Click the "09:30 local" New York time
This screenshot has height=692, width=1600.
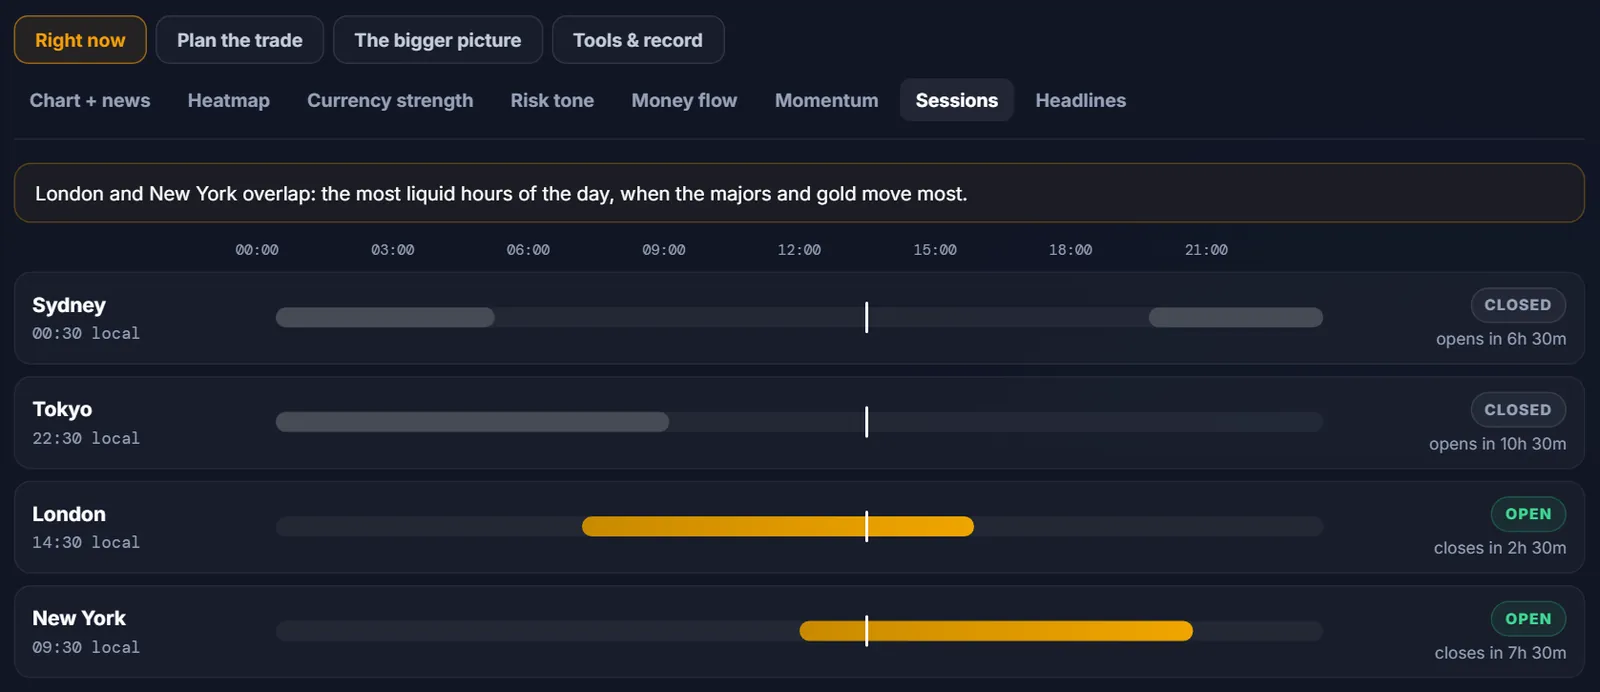click(x=86, y=647)
